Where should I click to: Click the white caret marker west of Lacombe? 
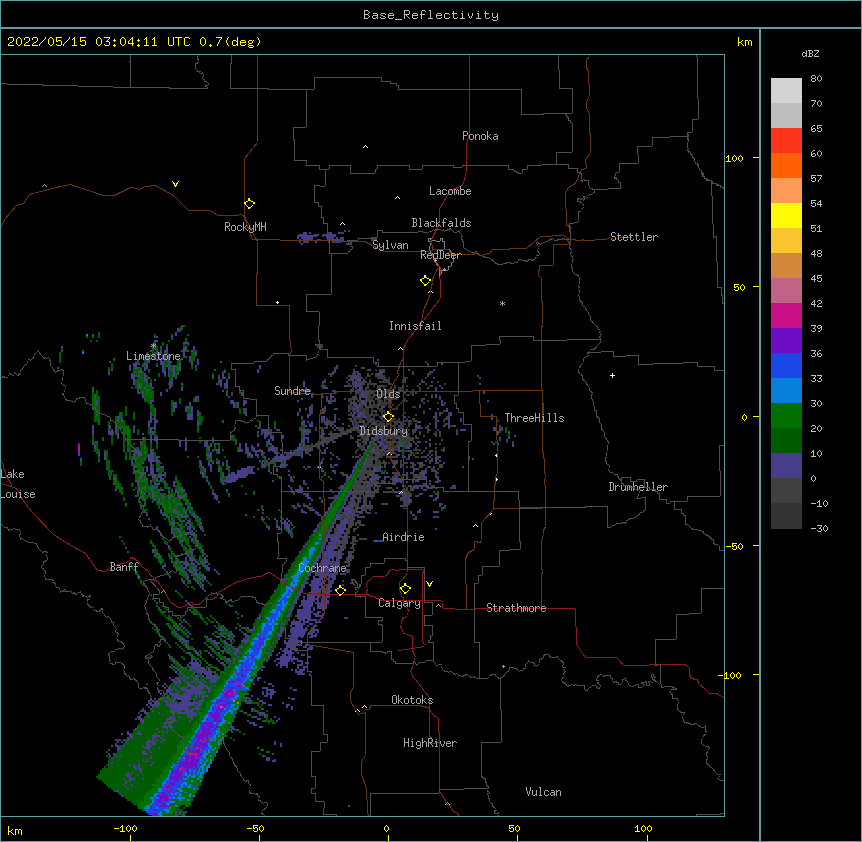pos(397,198)
